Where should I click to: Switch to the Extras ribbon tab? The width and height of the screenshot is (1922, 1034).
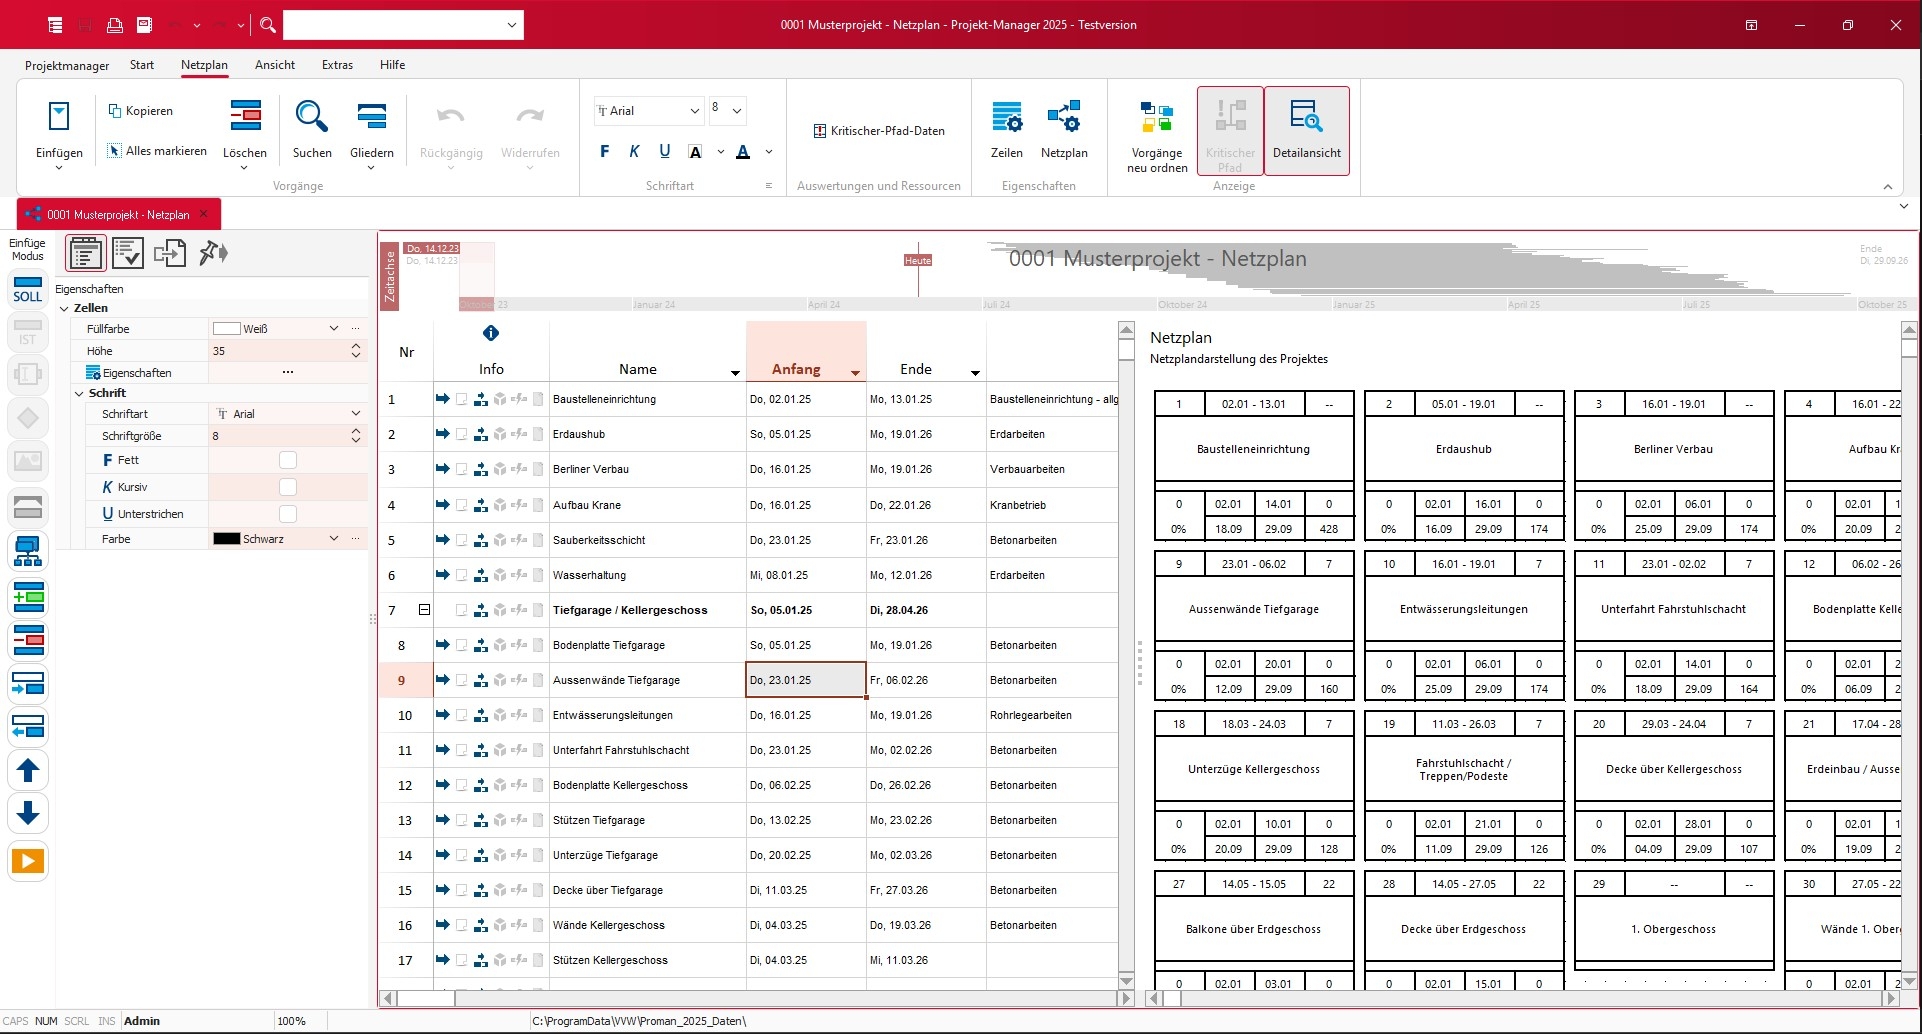pyautogui.click(x=337, y=65)
